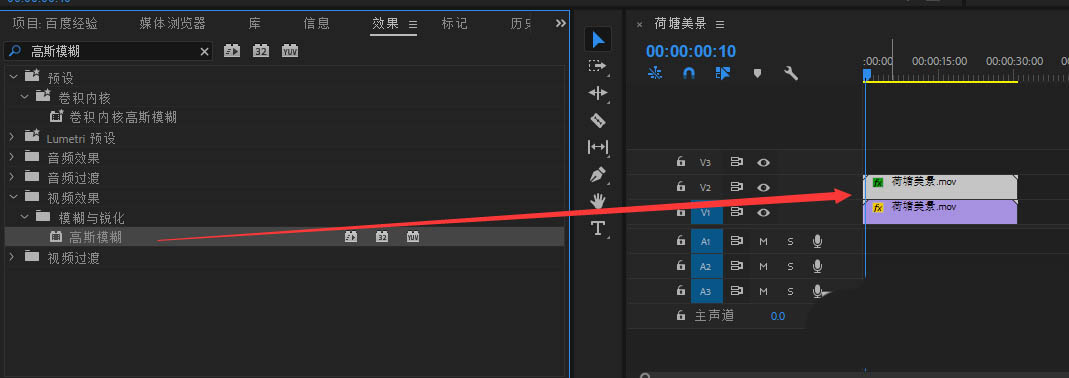Screen dimensions: 1069x378
Task: Select the Selection arrow tool
Action: [598, 40]
